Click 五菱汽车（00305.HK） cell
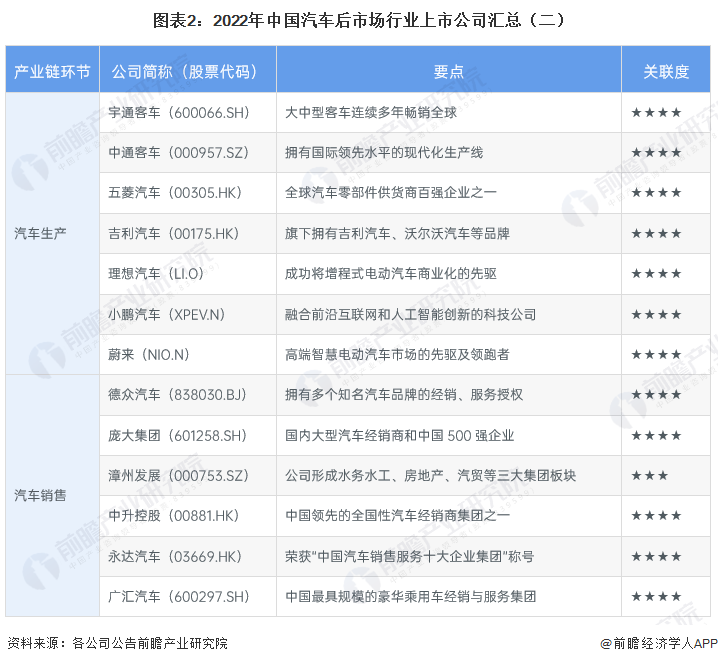The image size is (718, 664). point(188,193)
